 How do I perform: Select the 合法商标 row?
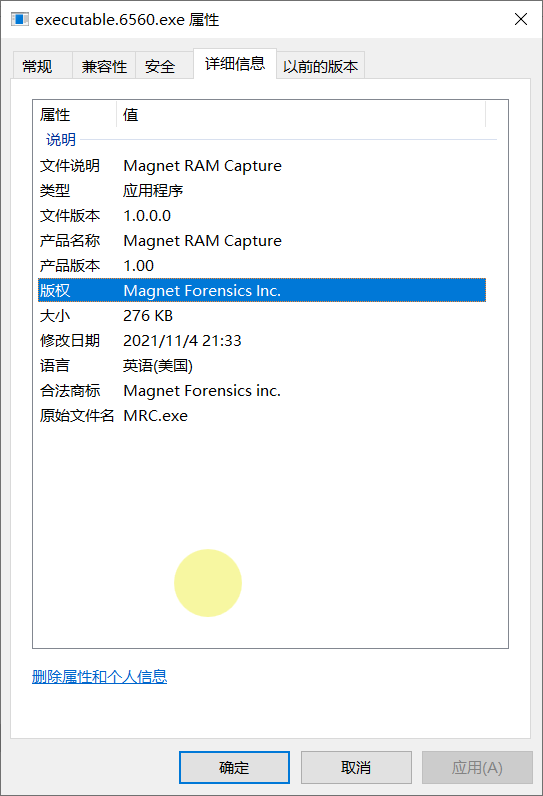(x=262, y=390)
